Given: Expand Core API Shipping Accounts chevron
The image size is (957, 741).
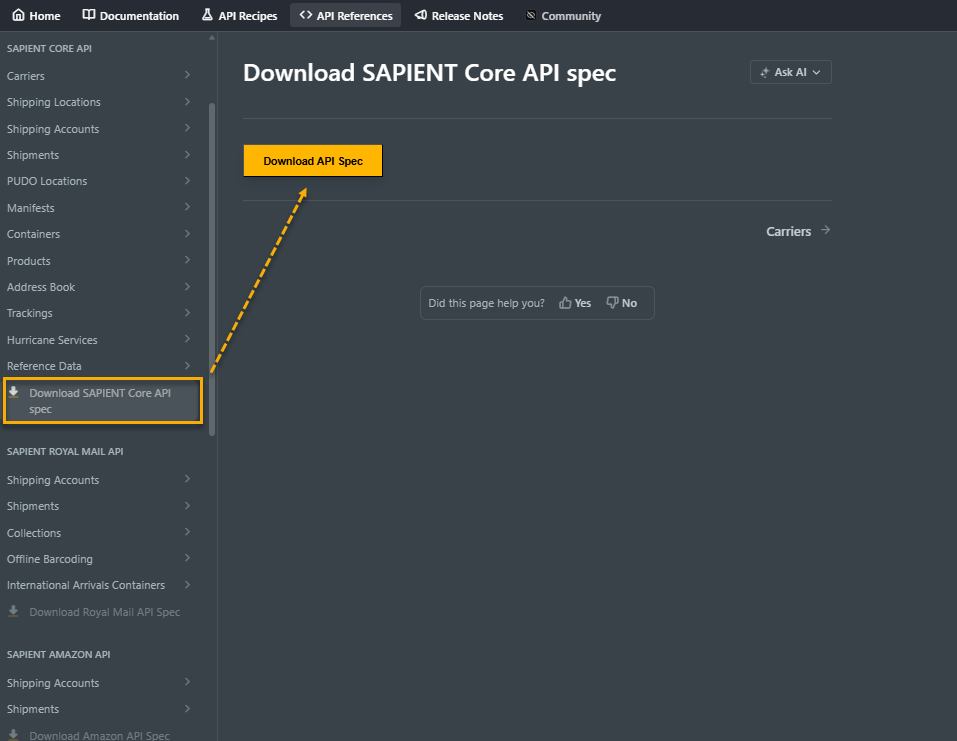Looking at the screenshot, I should [x=187, y=128].
